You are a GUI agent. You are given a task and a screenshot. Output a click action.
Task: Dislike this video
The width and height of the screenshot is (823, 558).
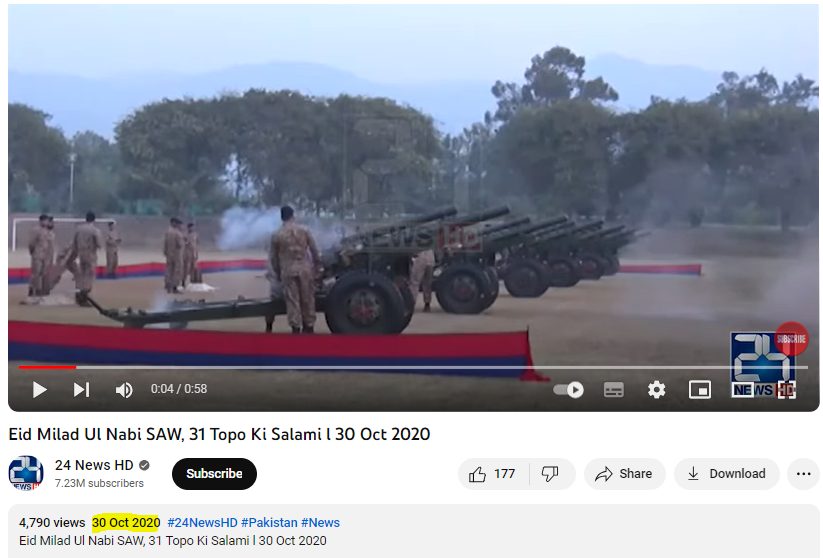point(551,474)
